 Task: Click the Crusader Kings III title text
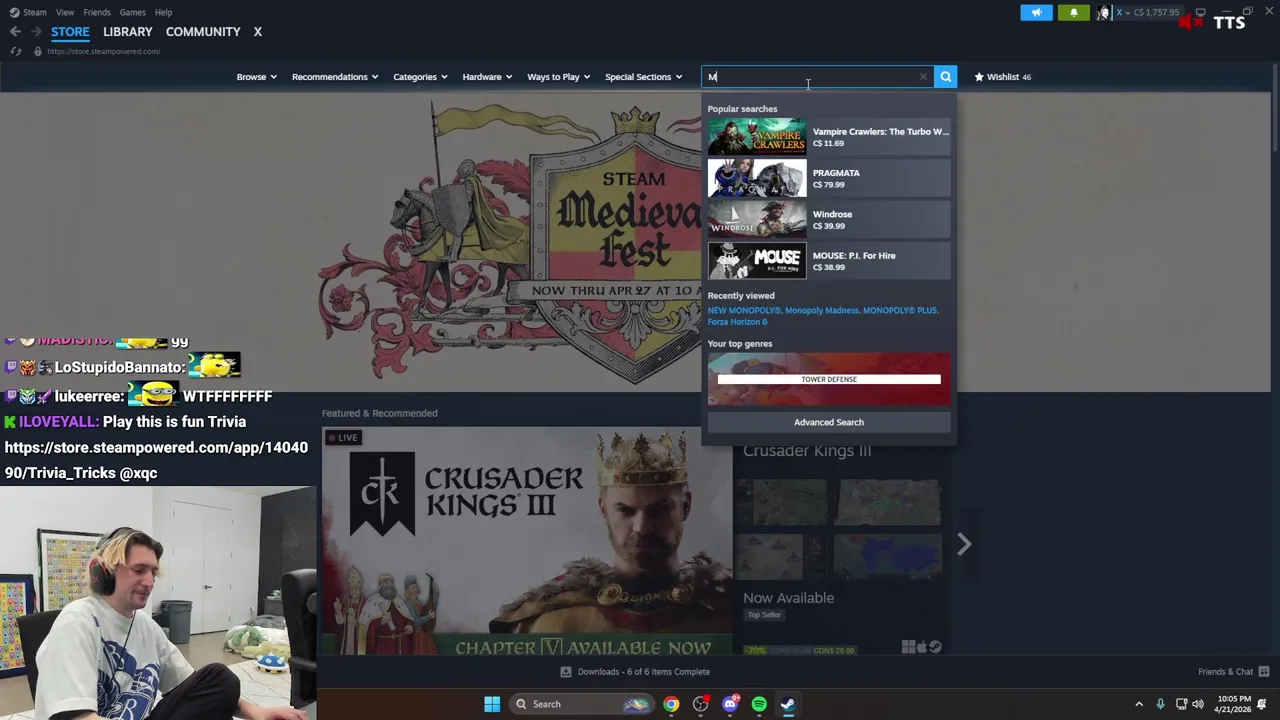point(807,451)
